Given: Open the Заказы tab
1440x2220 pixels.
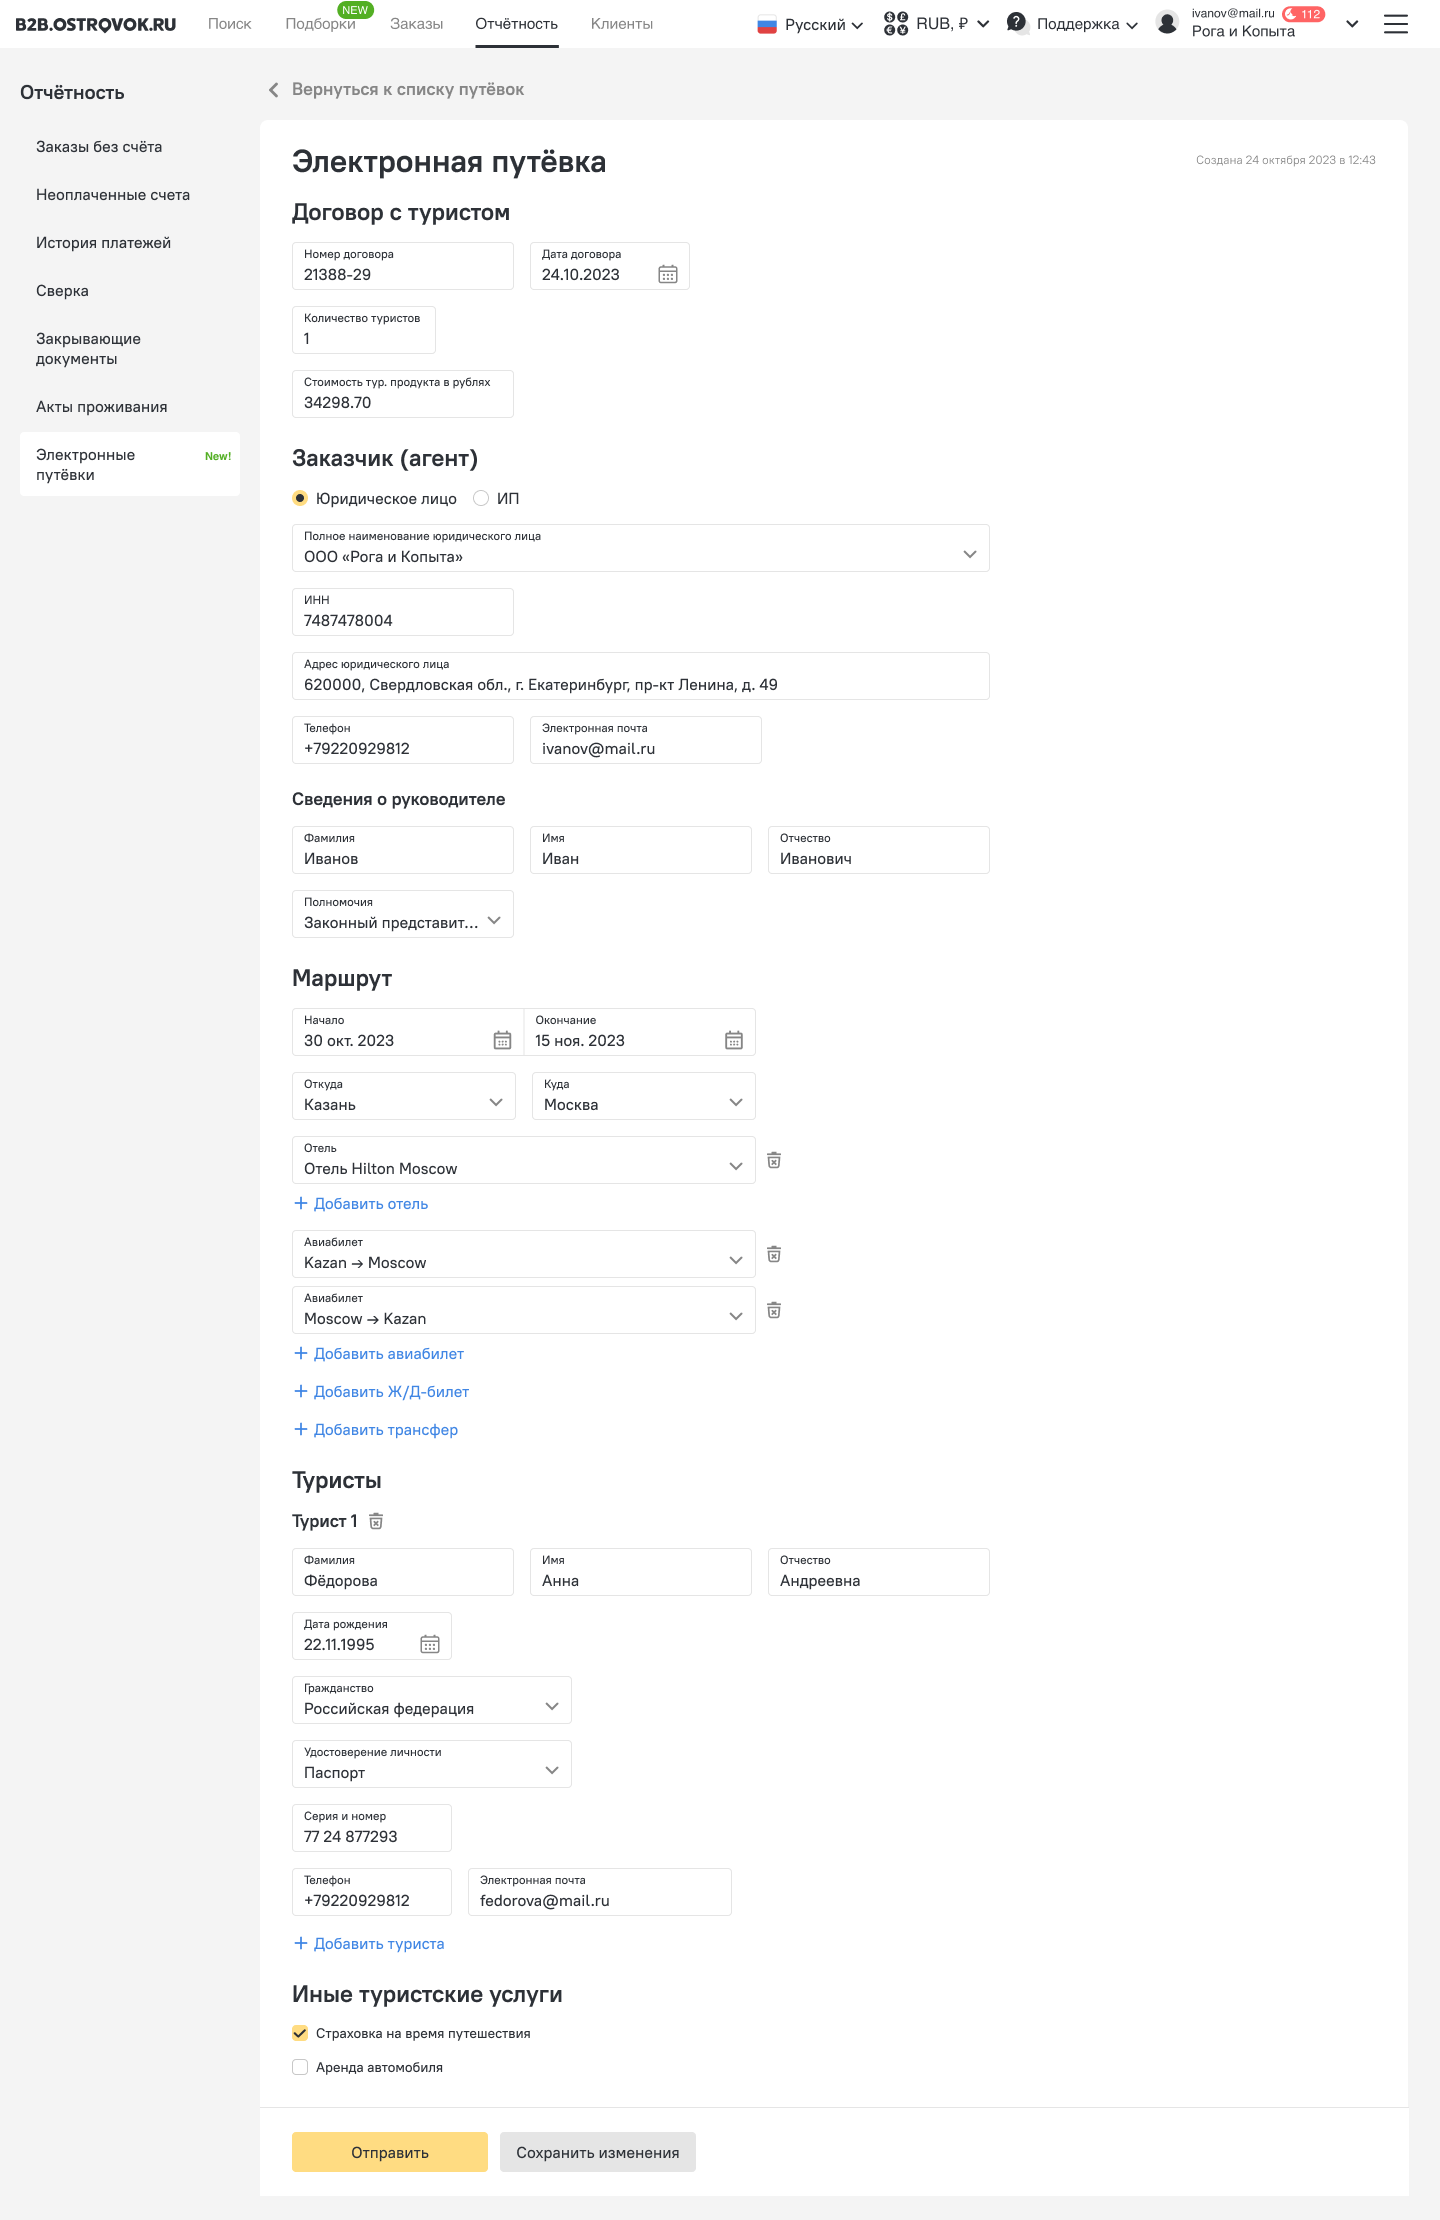Looking at the screenshot, I should point(417,23).
